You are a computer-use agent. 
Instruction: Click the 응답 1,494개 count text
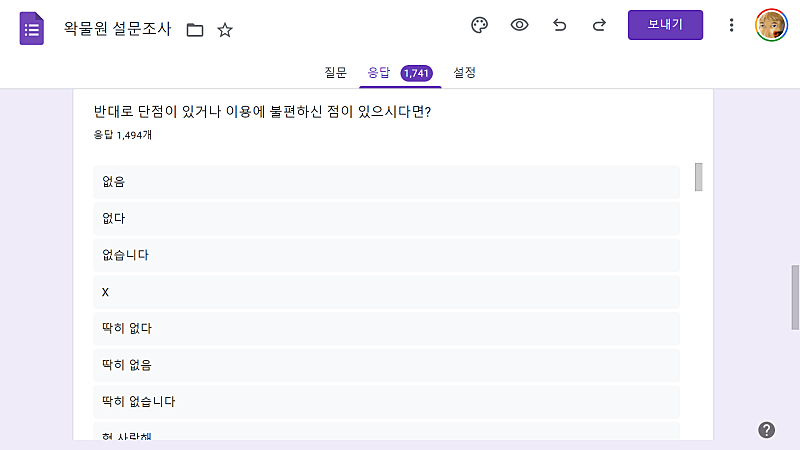pos(122,135)
